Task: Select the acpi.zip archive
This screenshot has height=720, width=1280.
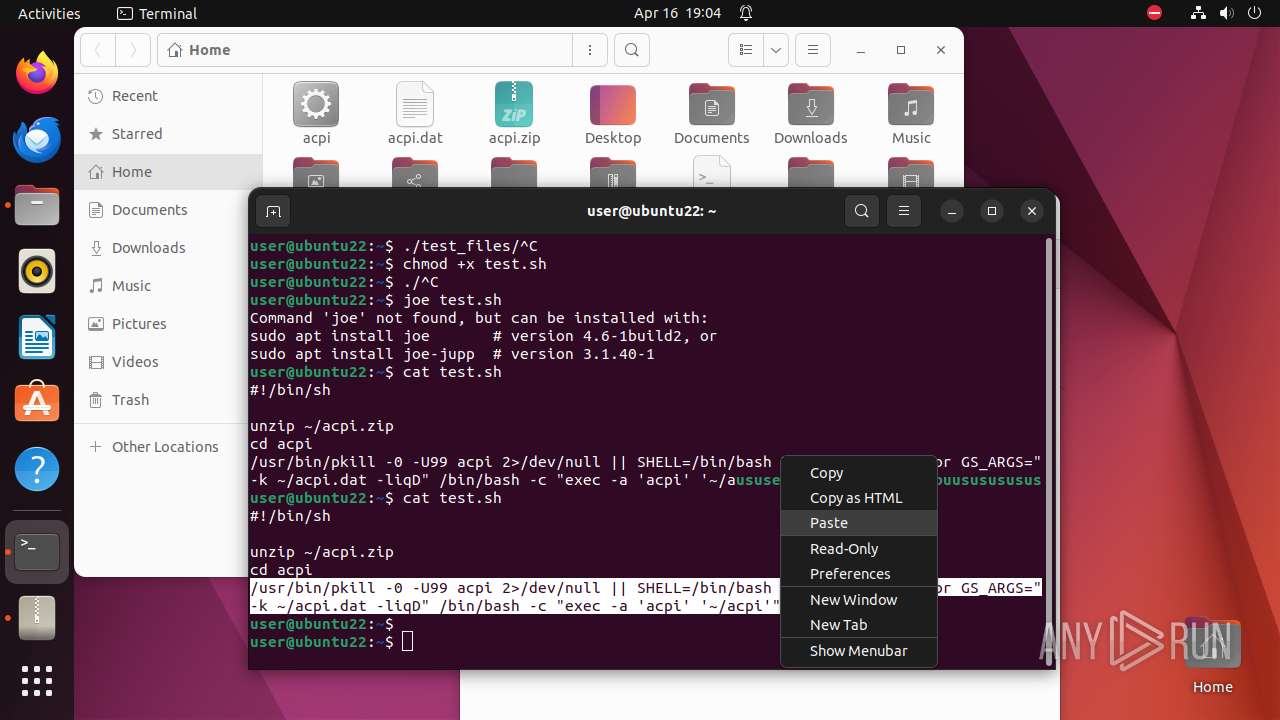Action: pyautogui.click(x=514, y=114)
